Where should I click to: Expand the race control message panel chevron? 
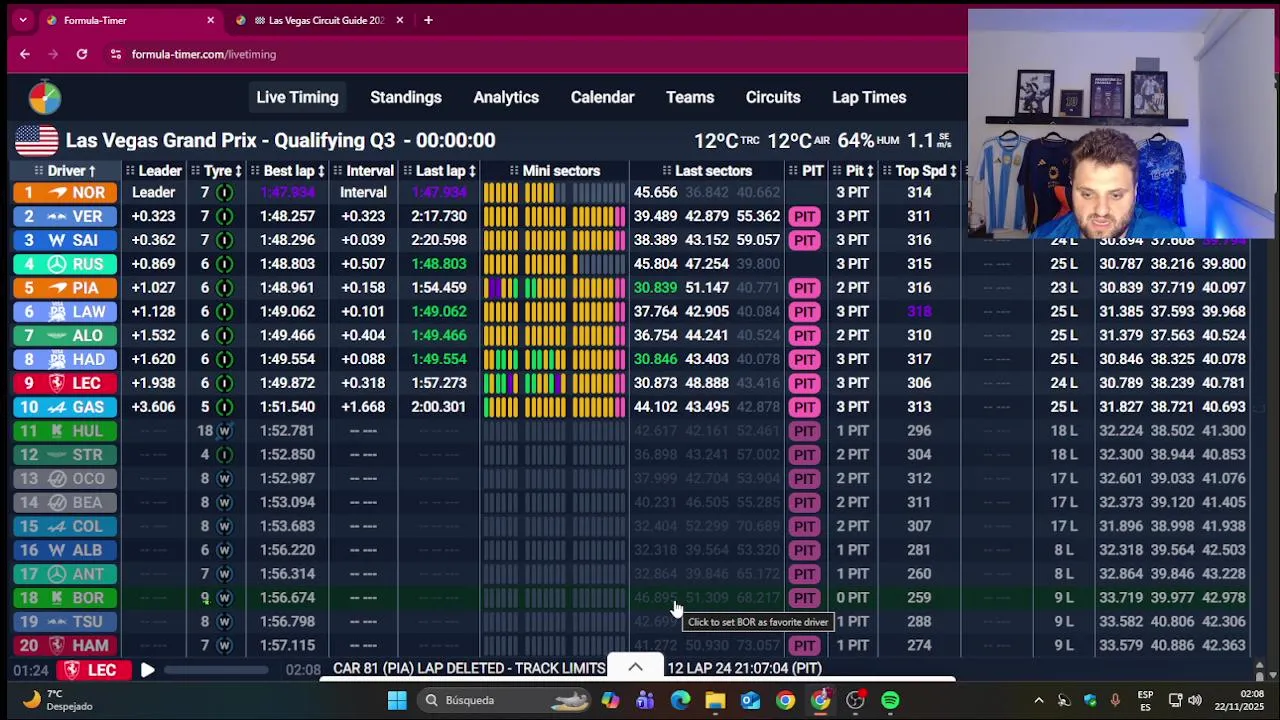[x=635, y=667]
